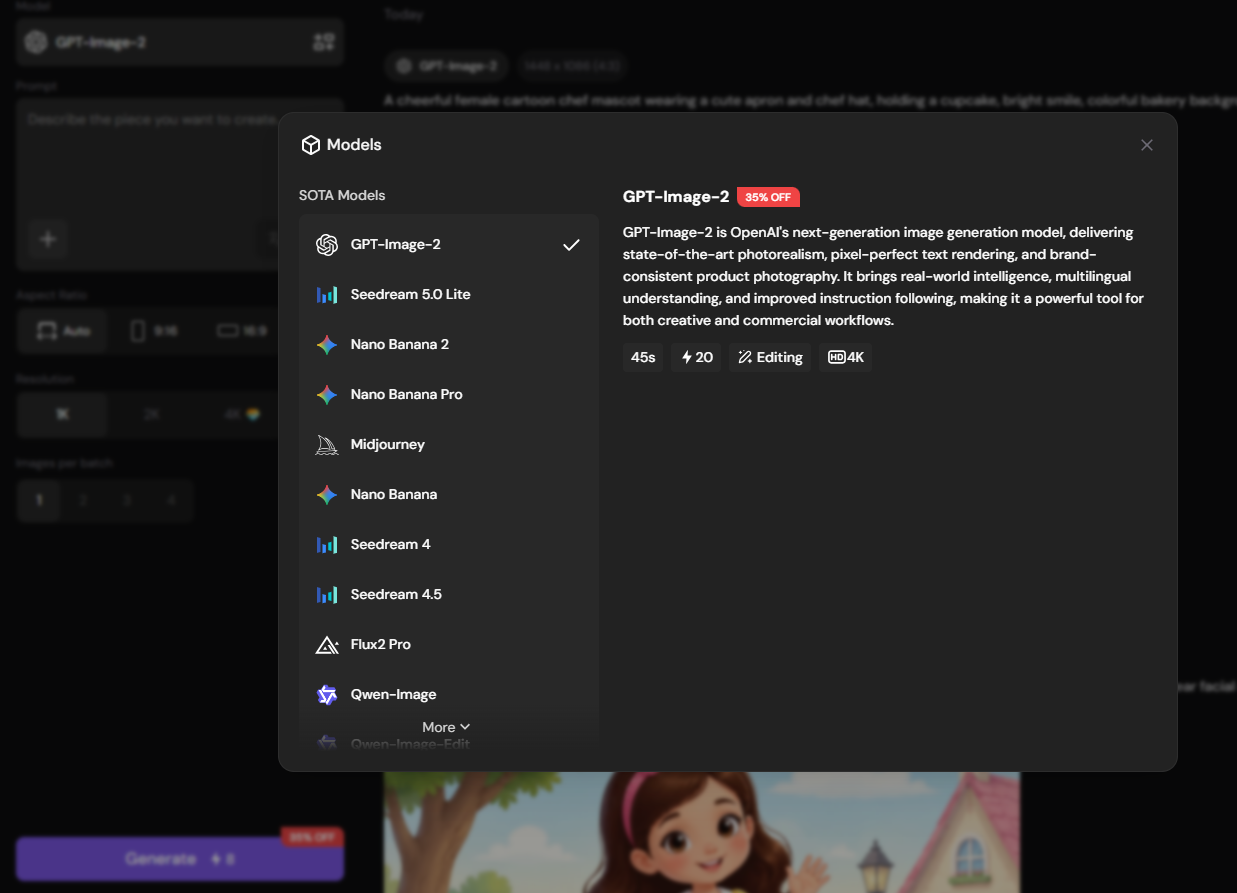The height and width of the screenshot is (893, 1237).
Task: Click the GPT-Image-2 title in details pane
Action: (x=676, y=197)
